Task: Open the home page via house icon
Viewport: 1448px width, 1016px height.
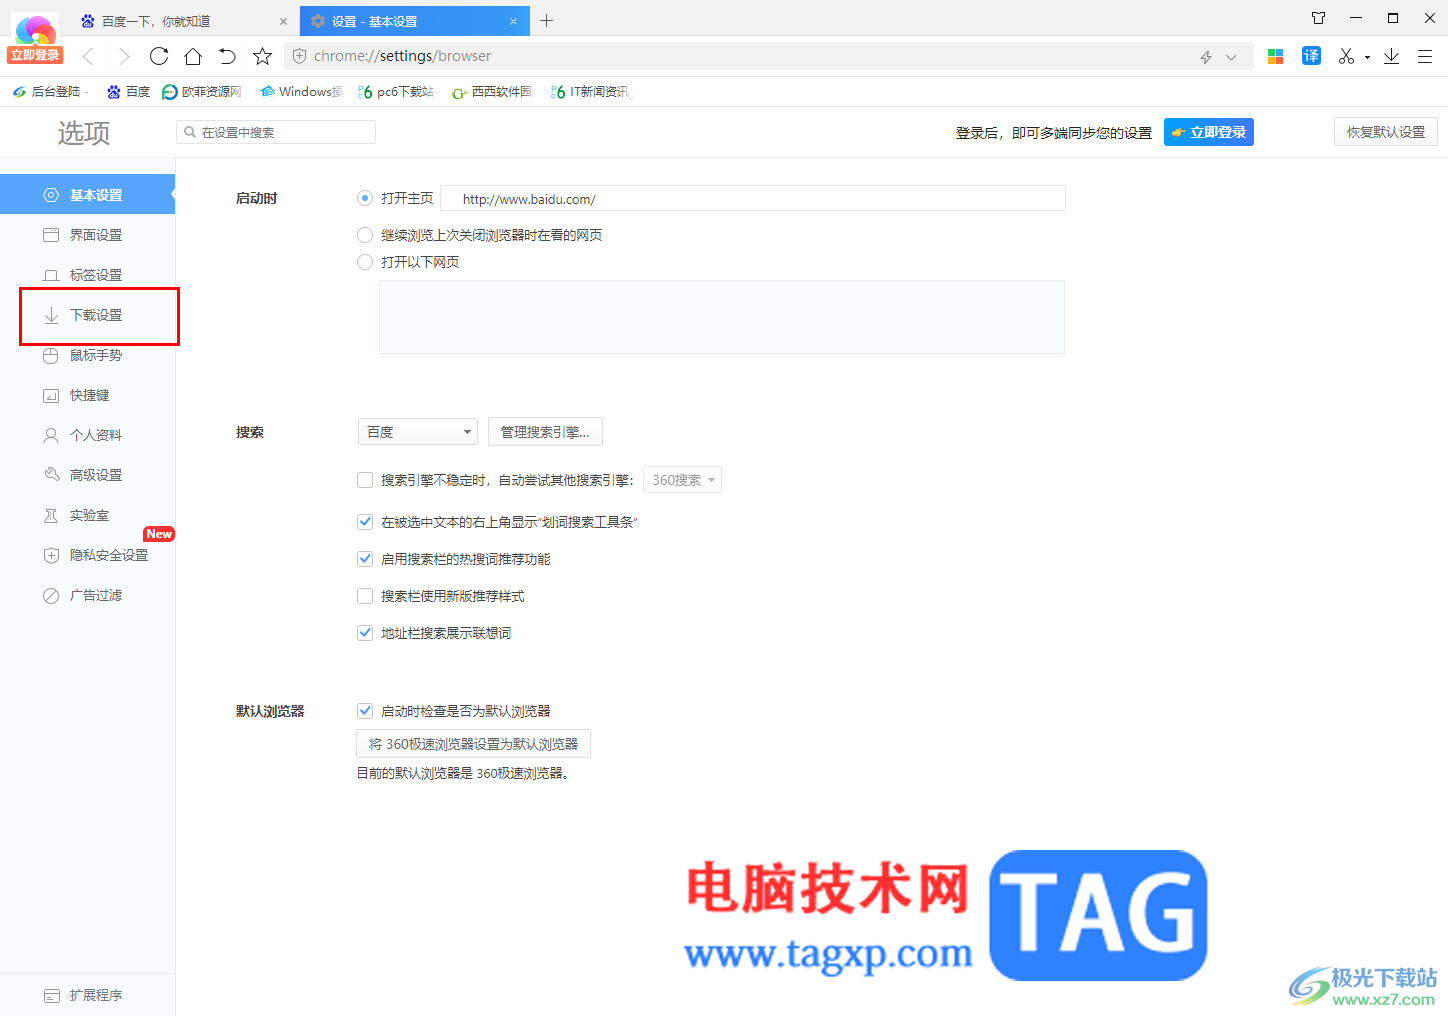Action: coord(193,56)
